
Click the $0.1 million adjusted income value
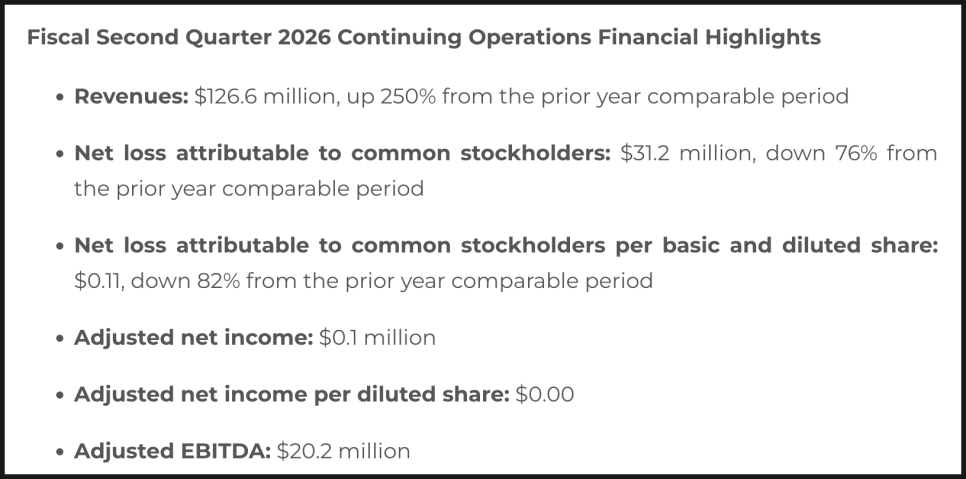[378, 338]
